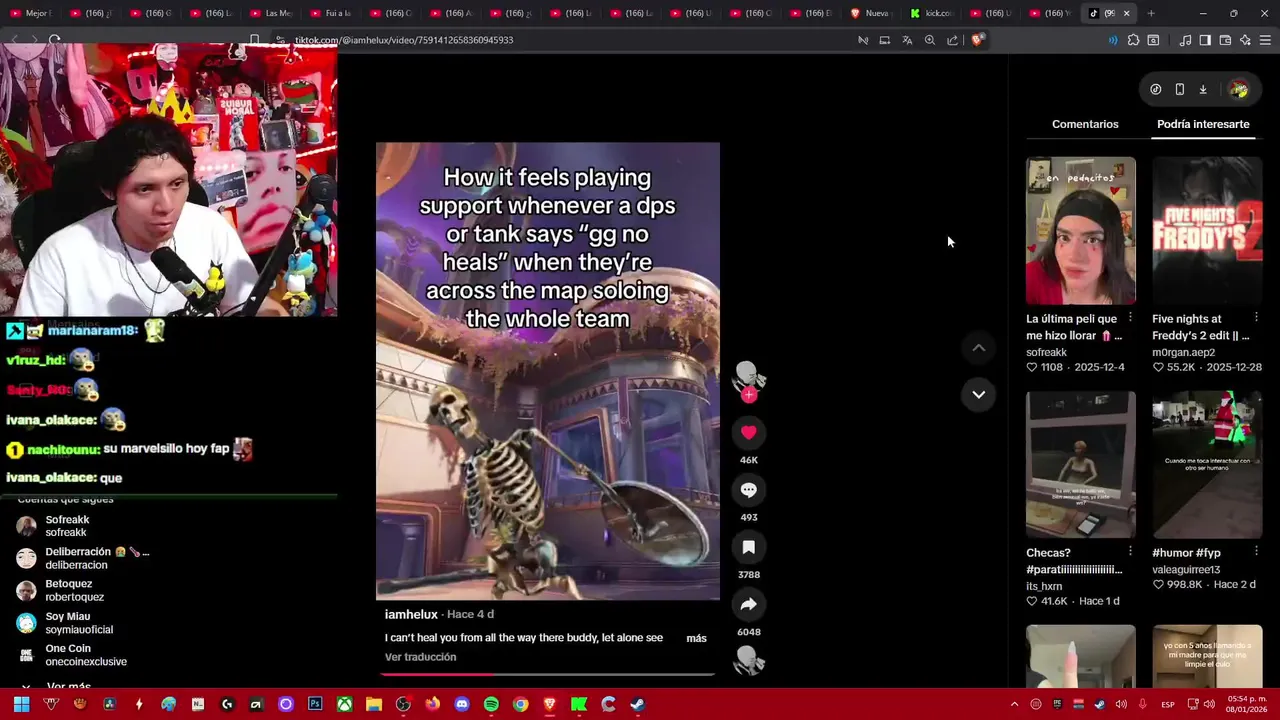Switch to the 'Las Me' YouTube tab
The height and width of the screenshot is (720, 1280).
pos(270,13)
